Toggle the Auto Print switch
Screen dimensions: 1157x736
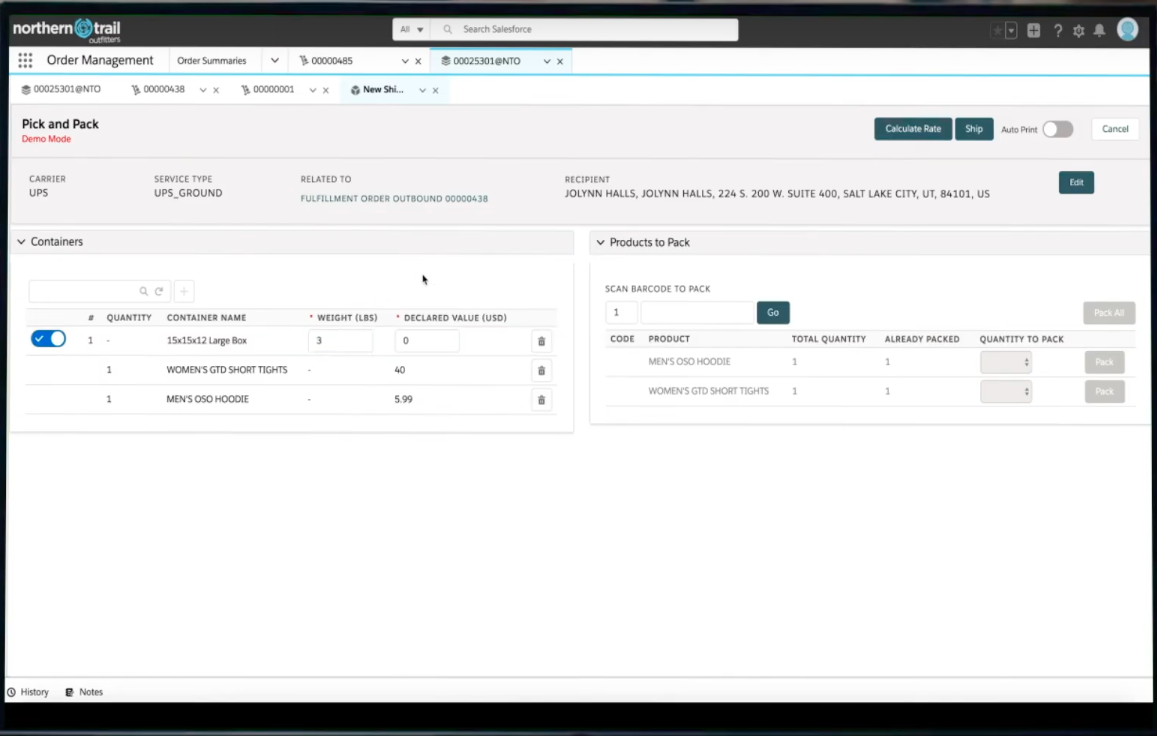(1057, 129)
